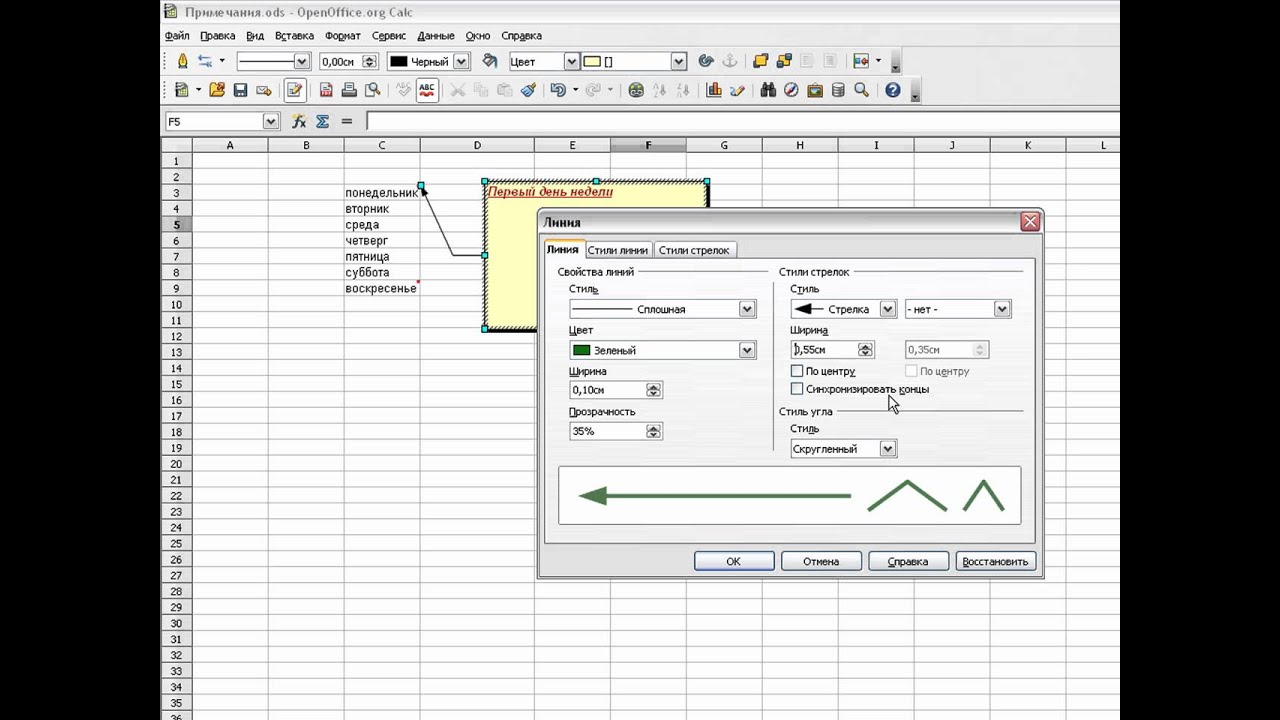The image size is (1280, 720).
Task: Click the Find & Replace binoculars icon
Action: point(768,90)
